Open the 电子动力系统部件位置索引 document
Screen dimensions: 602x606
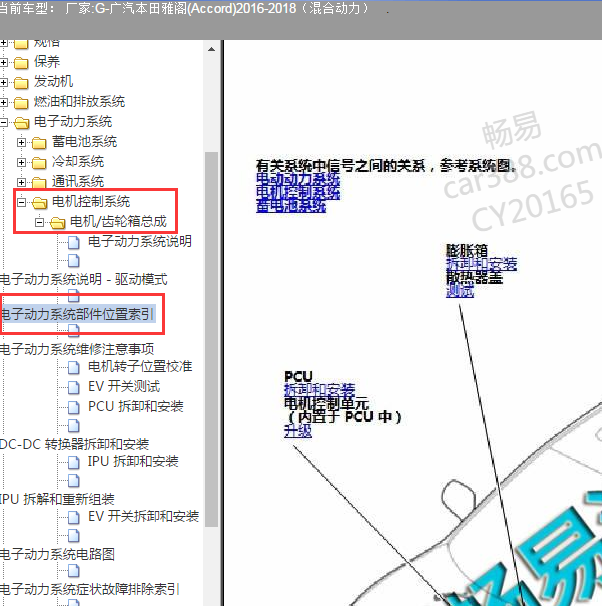click(x=77, y=314)
